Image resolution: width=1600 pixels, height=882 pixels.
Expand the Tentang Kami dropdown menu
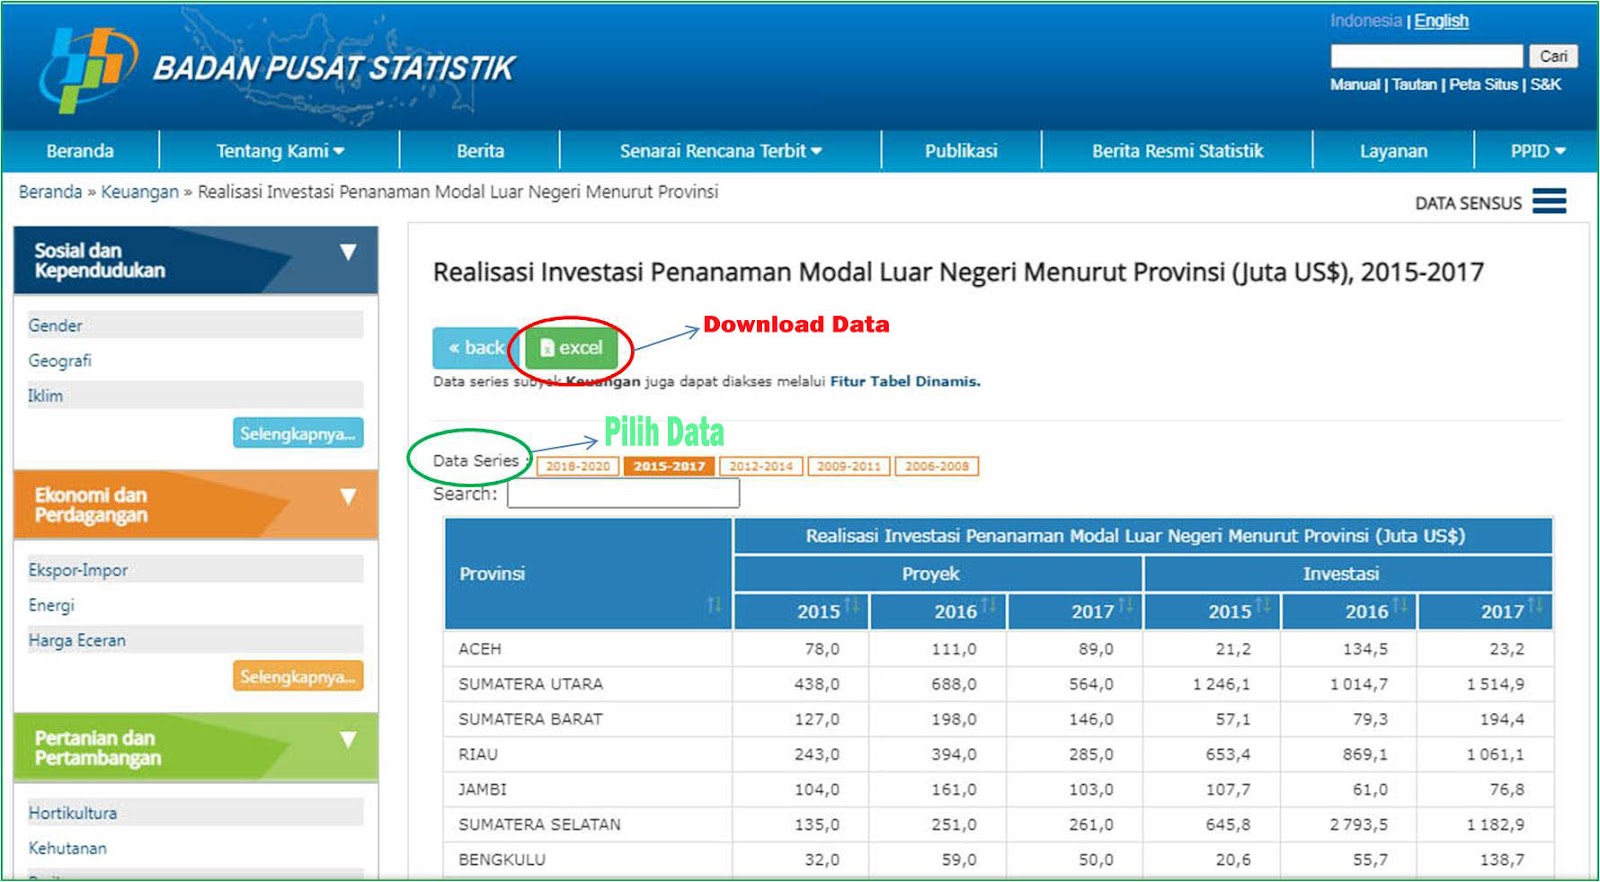tap(280, 151)
